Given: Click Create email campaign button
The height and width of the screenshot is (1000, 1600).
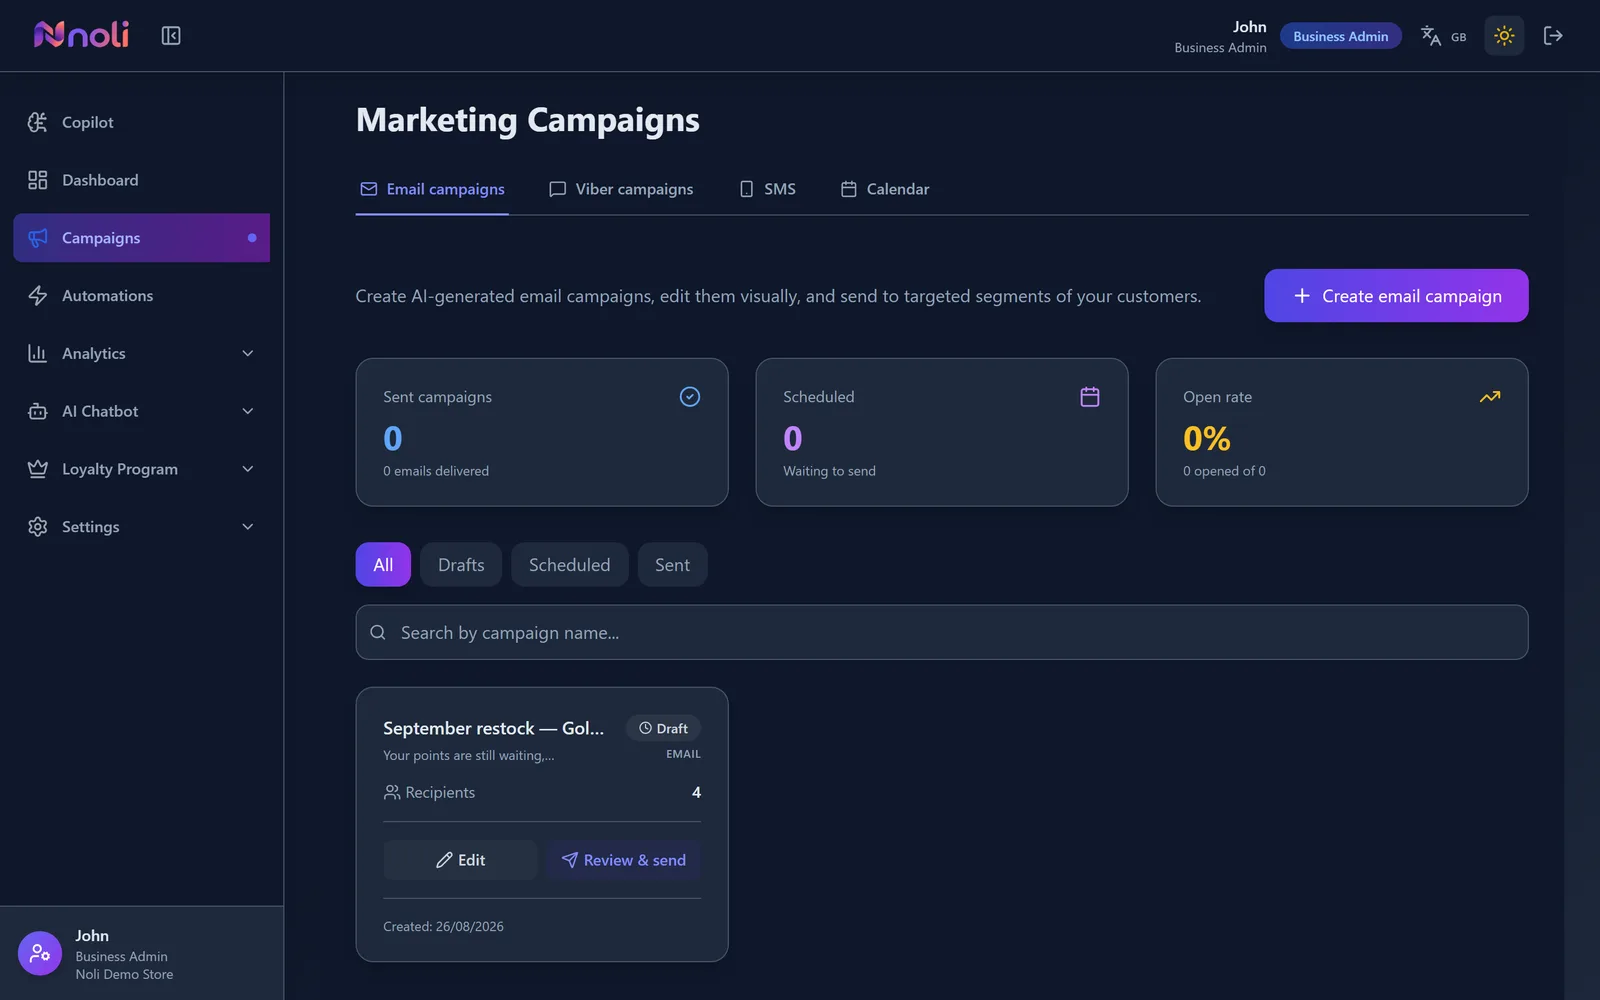Looking at the screenshot, I should point(1396,296).
